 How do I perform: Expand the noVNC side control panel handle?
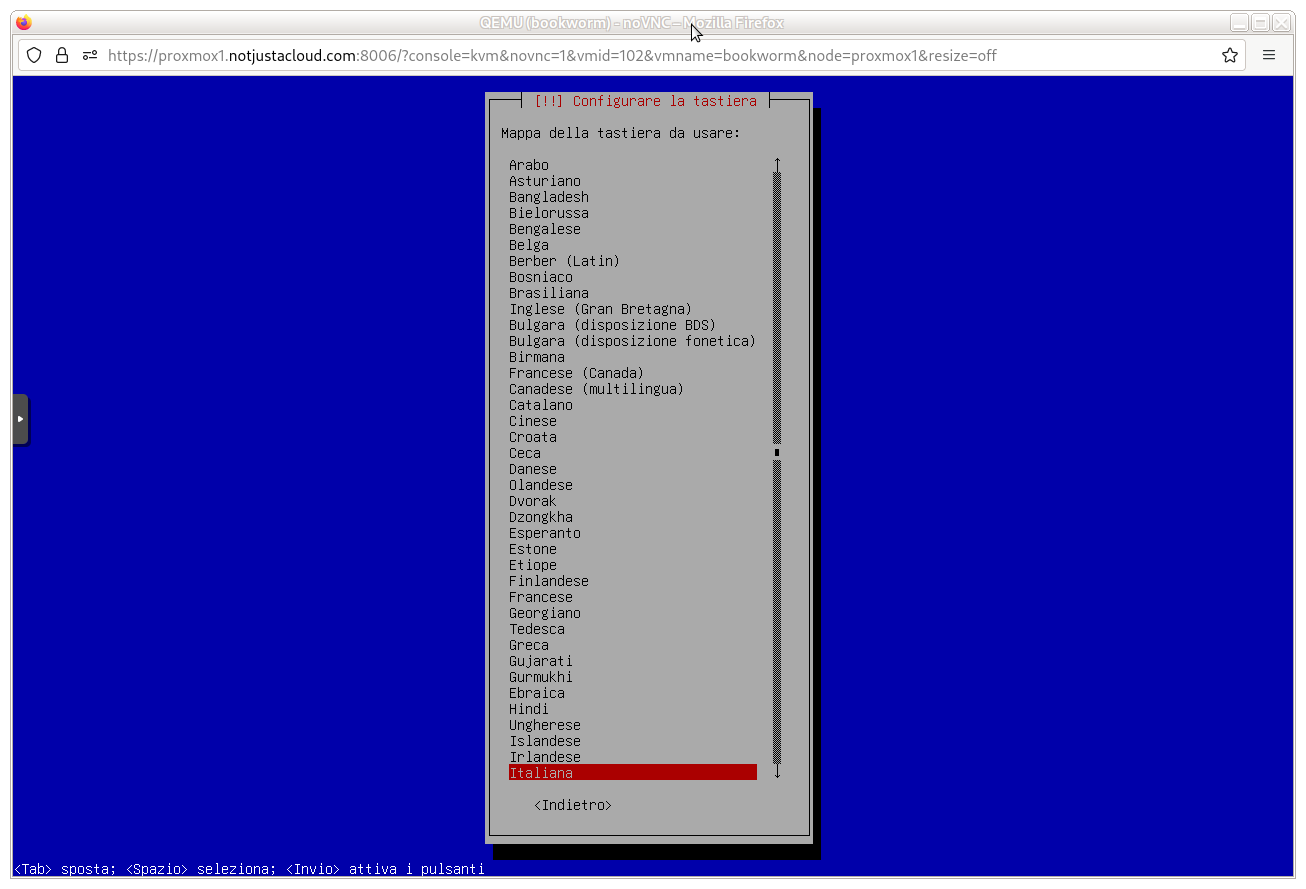click(x=20, y=419)
